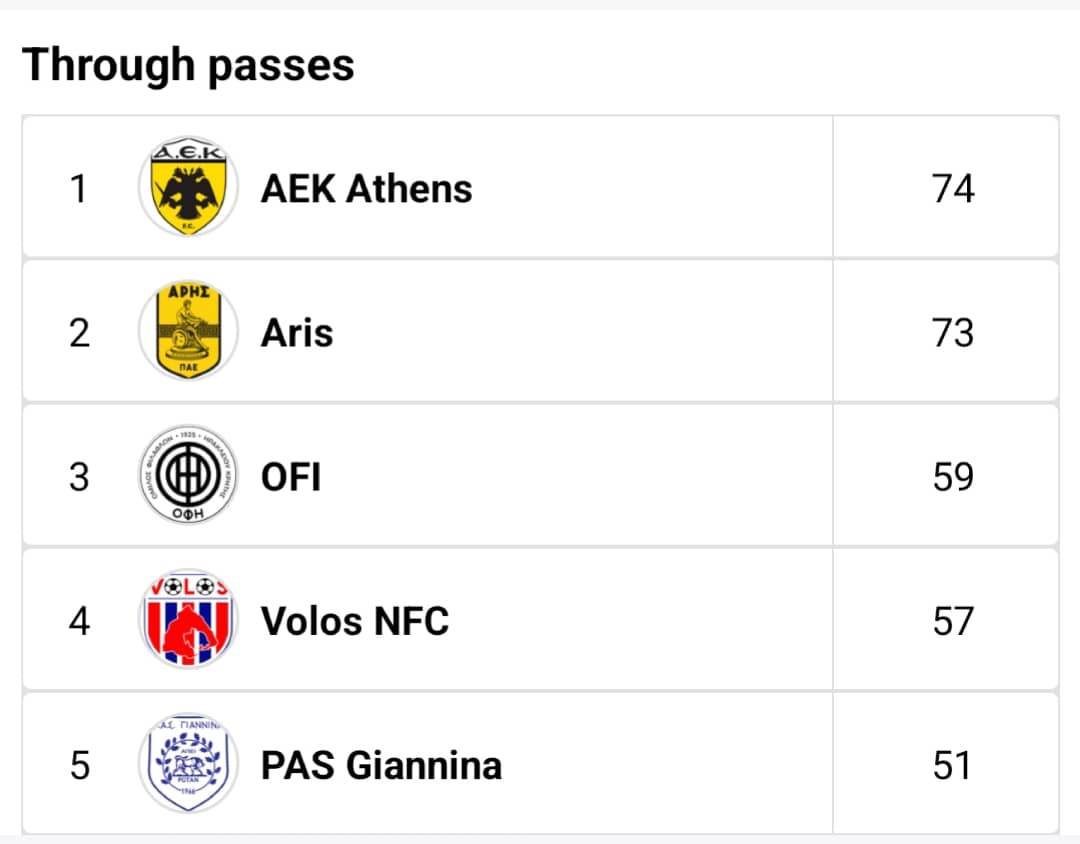This screenshot has height=844, width=1080.
Task: Open the Volos NFC team name
Action: (x=355, y=621)
